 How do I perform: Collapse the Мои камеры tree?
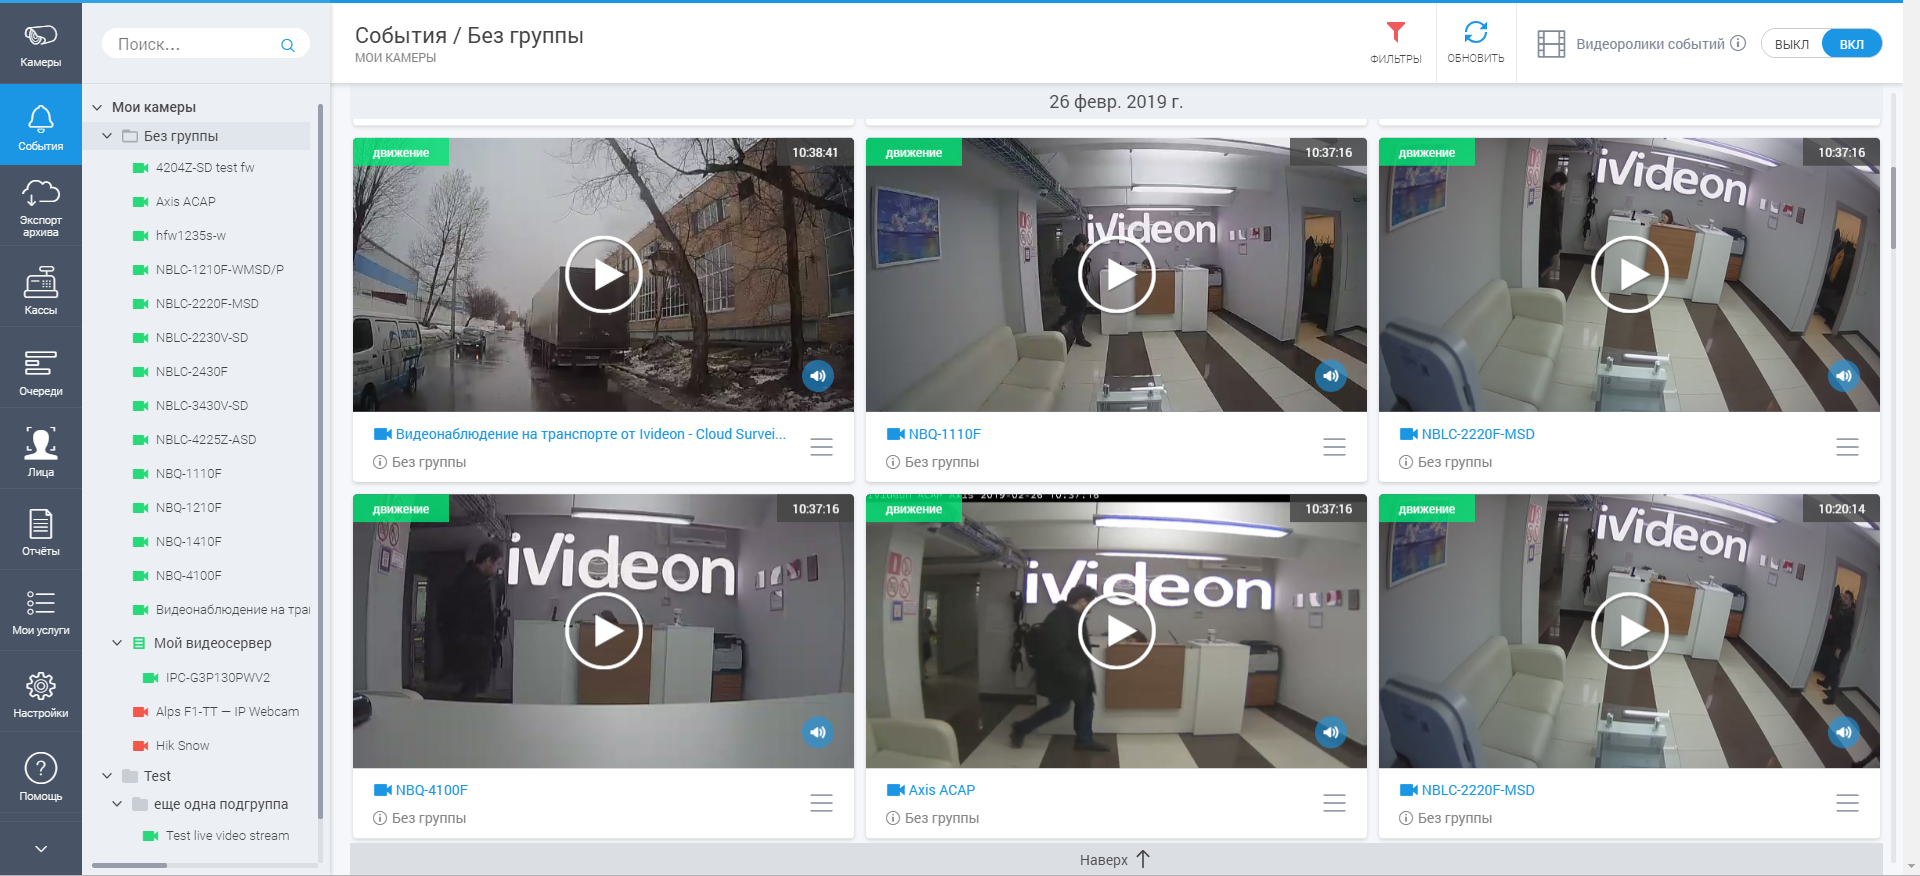pyautogui.click(x=97, y=107)
